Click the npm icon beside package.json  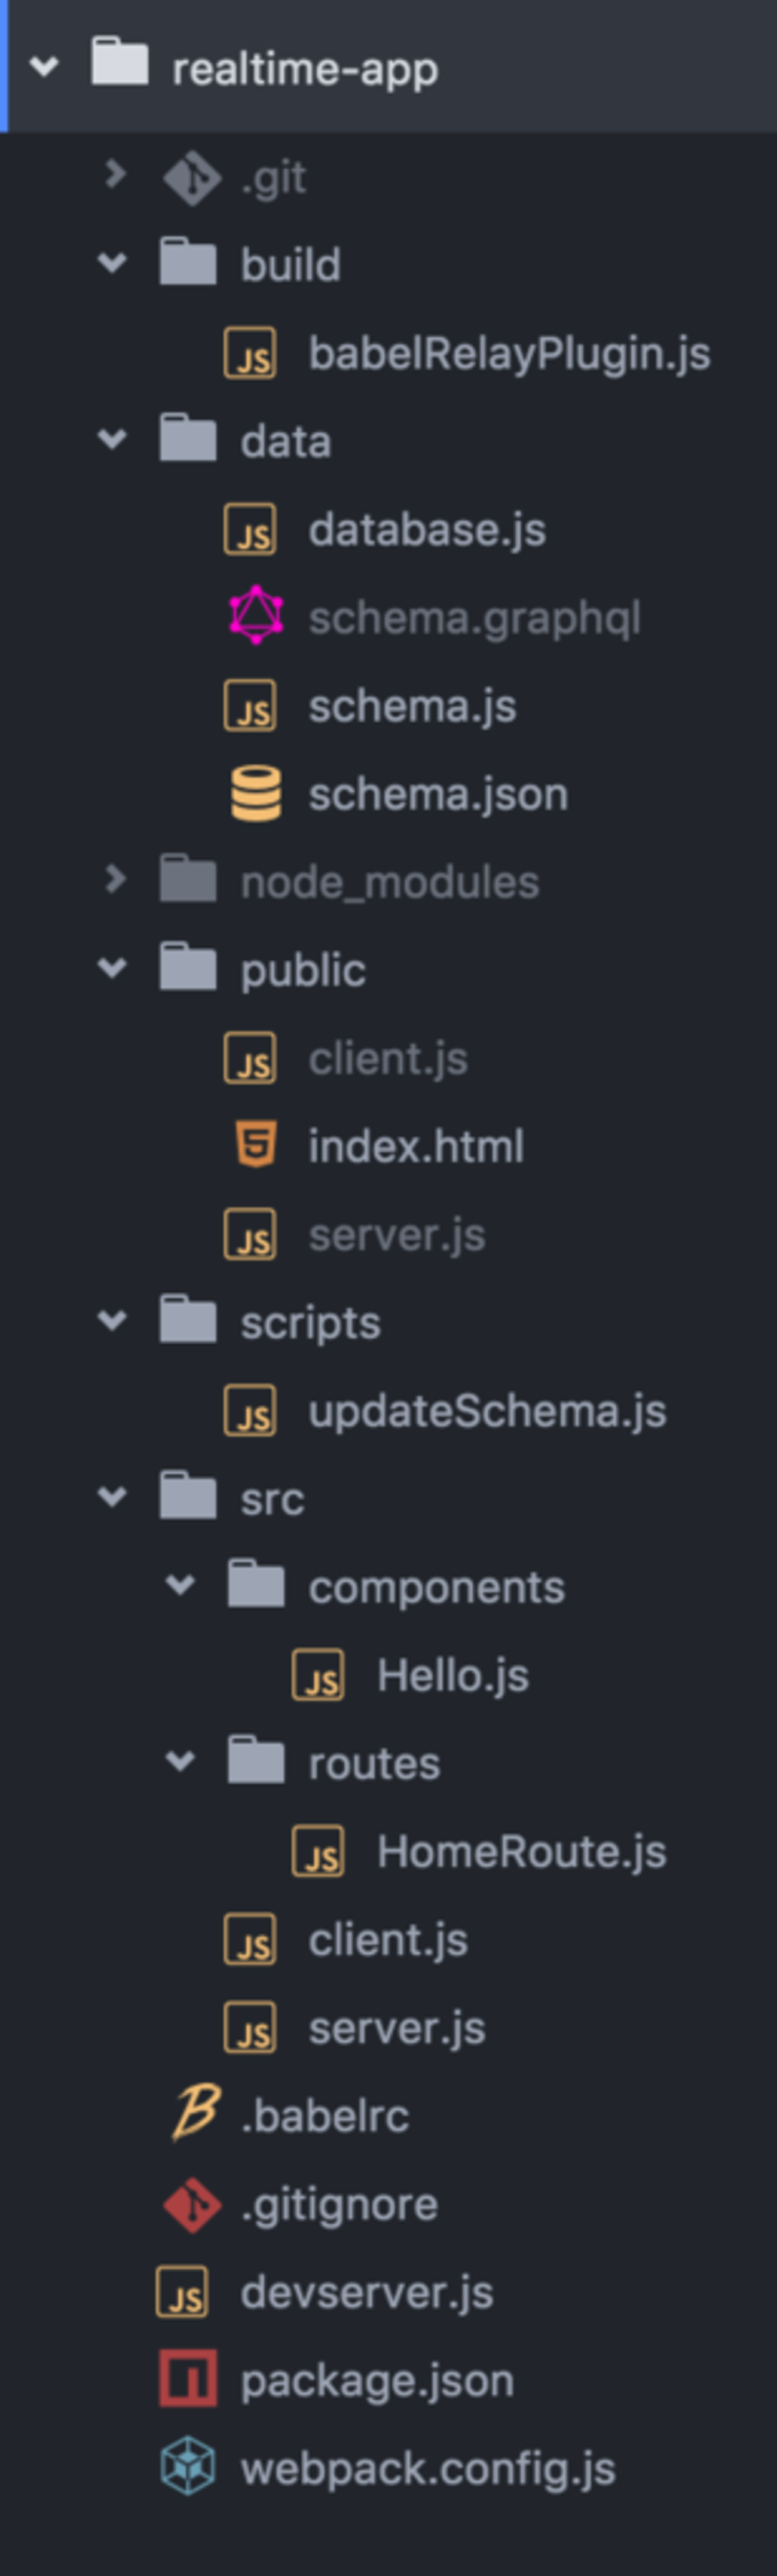tap(187, 2379)
